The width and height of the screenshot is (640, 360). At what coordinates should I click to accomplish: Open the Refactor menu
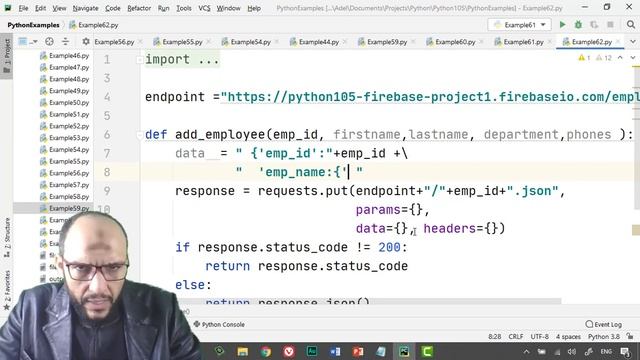139,8
